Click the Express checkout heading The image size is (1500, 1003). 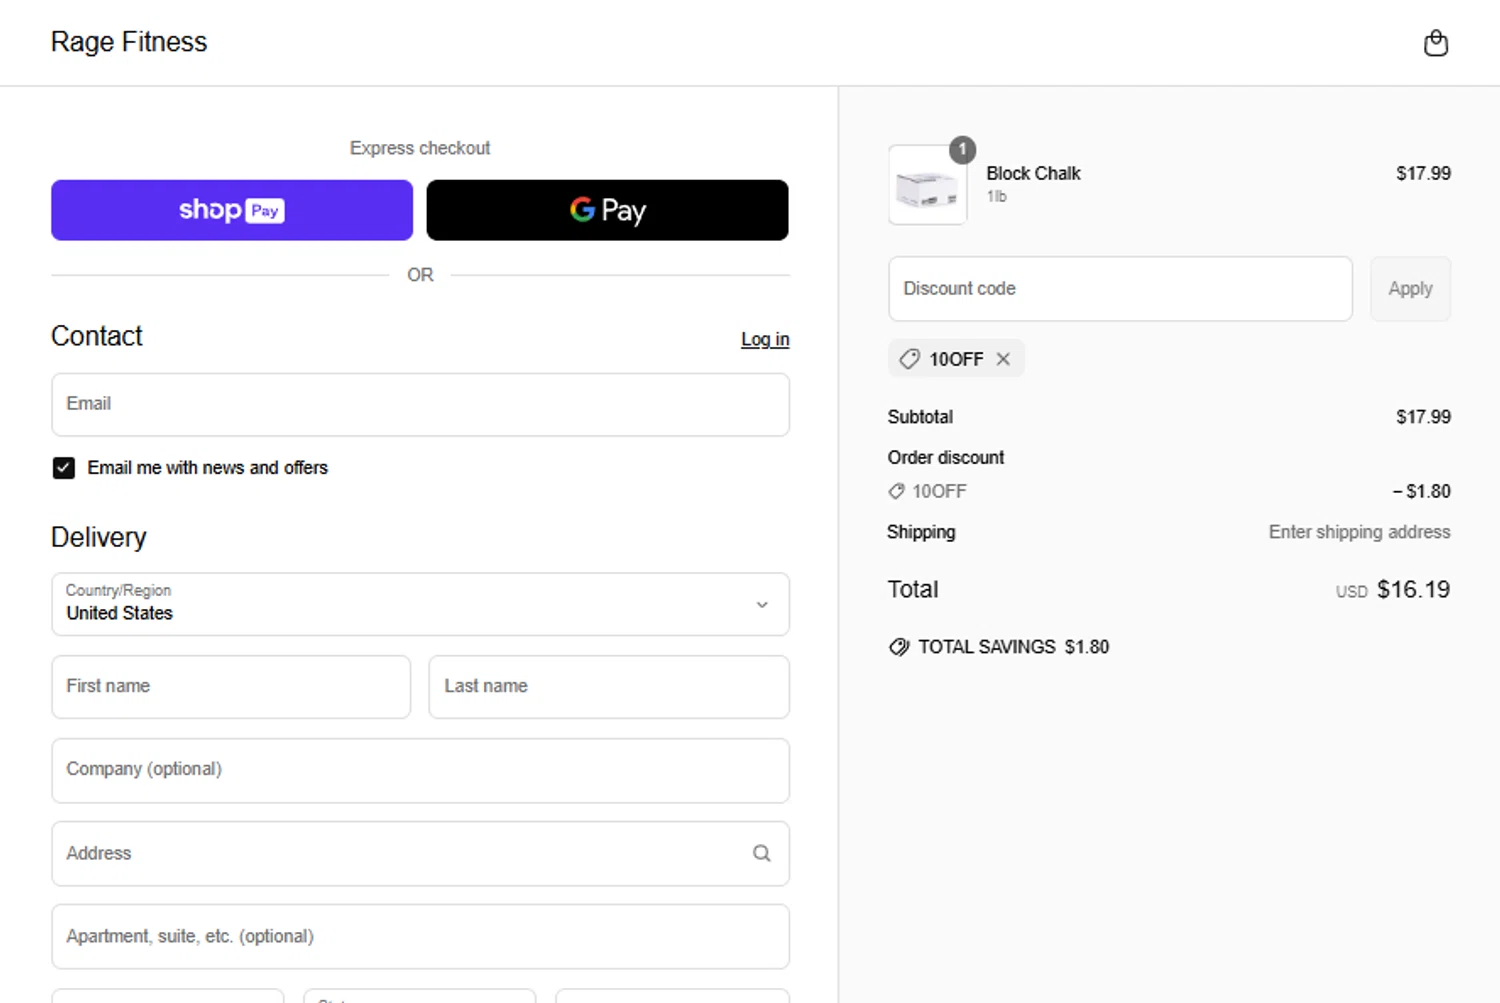point(420,148)
